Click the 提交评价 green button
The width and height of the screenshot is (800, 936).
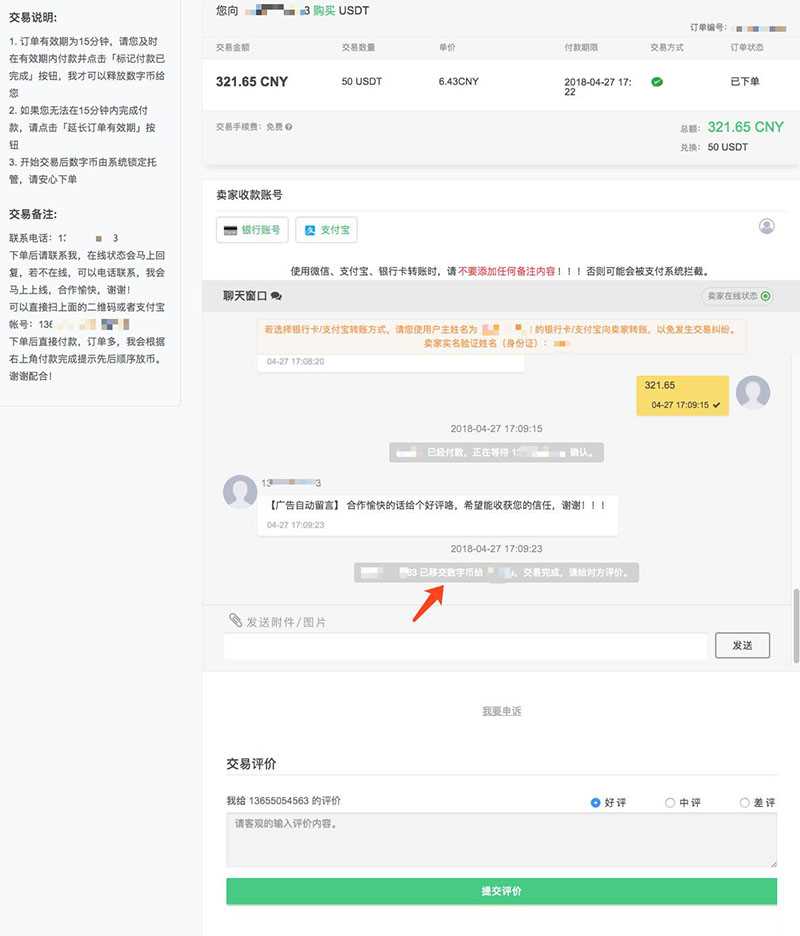(501, 891)
